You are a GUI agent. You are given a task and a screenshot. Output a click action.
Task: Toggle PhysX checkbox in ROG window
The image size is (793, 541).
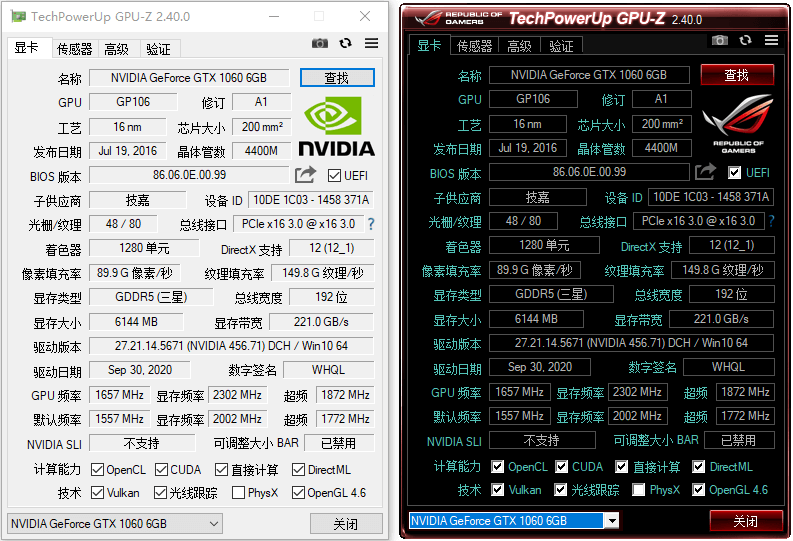point(639,489)
